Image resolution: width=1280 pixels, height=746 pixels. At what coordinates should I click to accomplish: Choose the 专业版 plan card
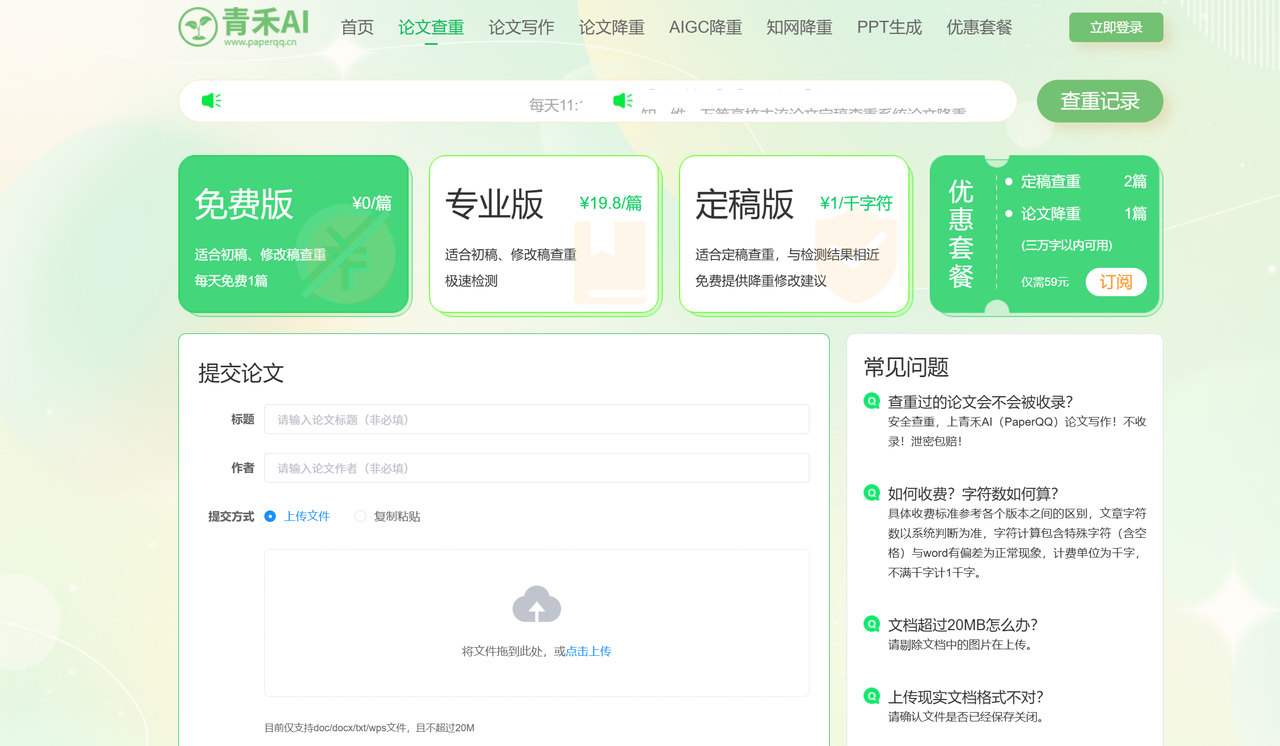544,234
